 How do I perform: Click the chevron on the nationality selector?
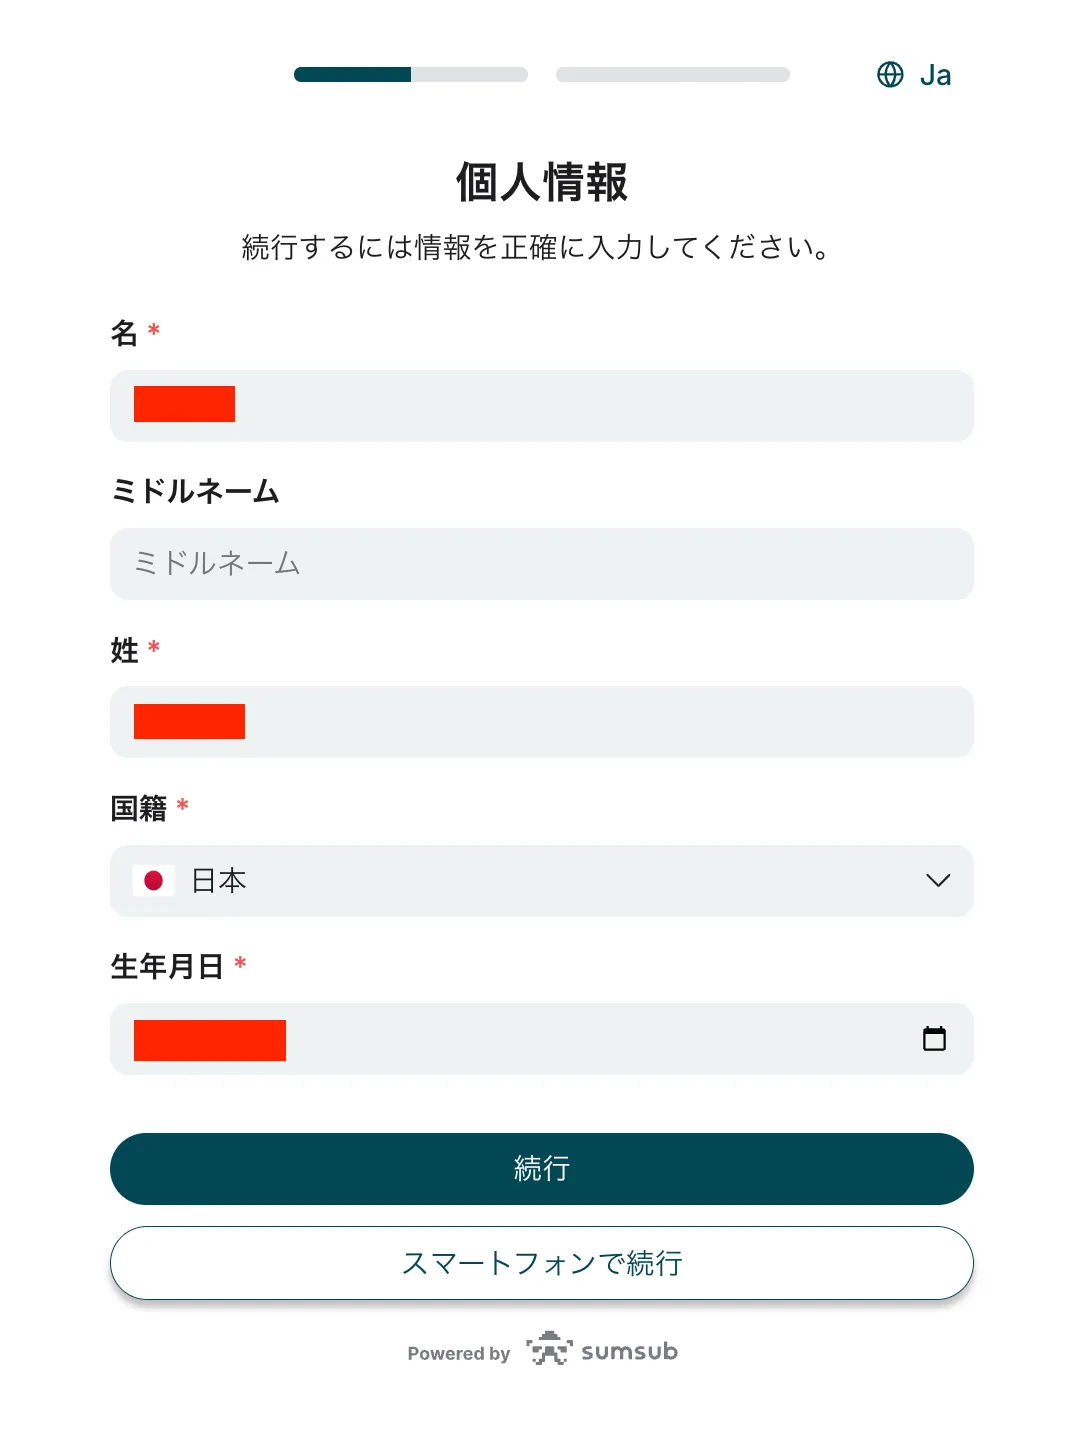pyautogui.click(x=937, y=881)
